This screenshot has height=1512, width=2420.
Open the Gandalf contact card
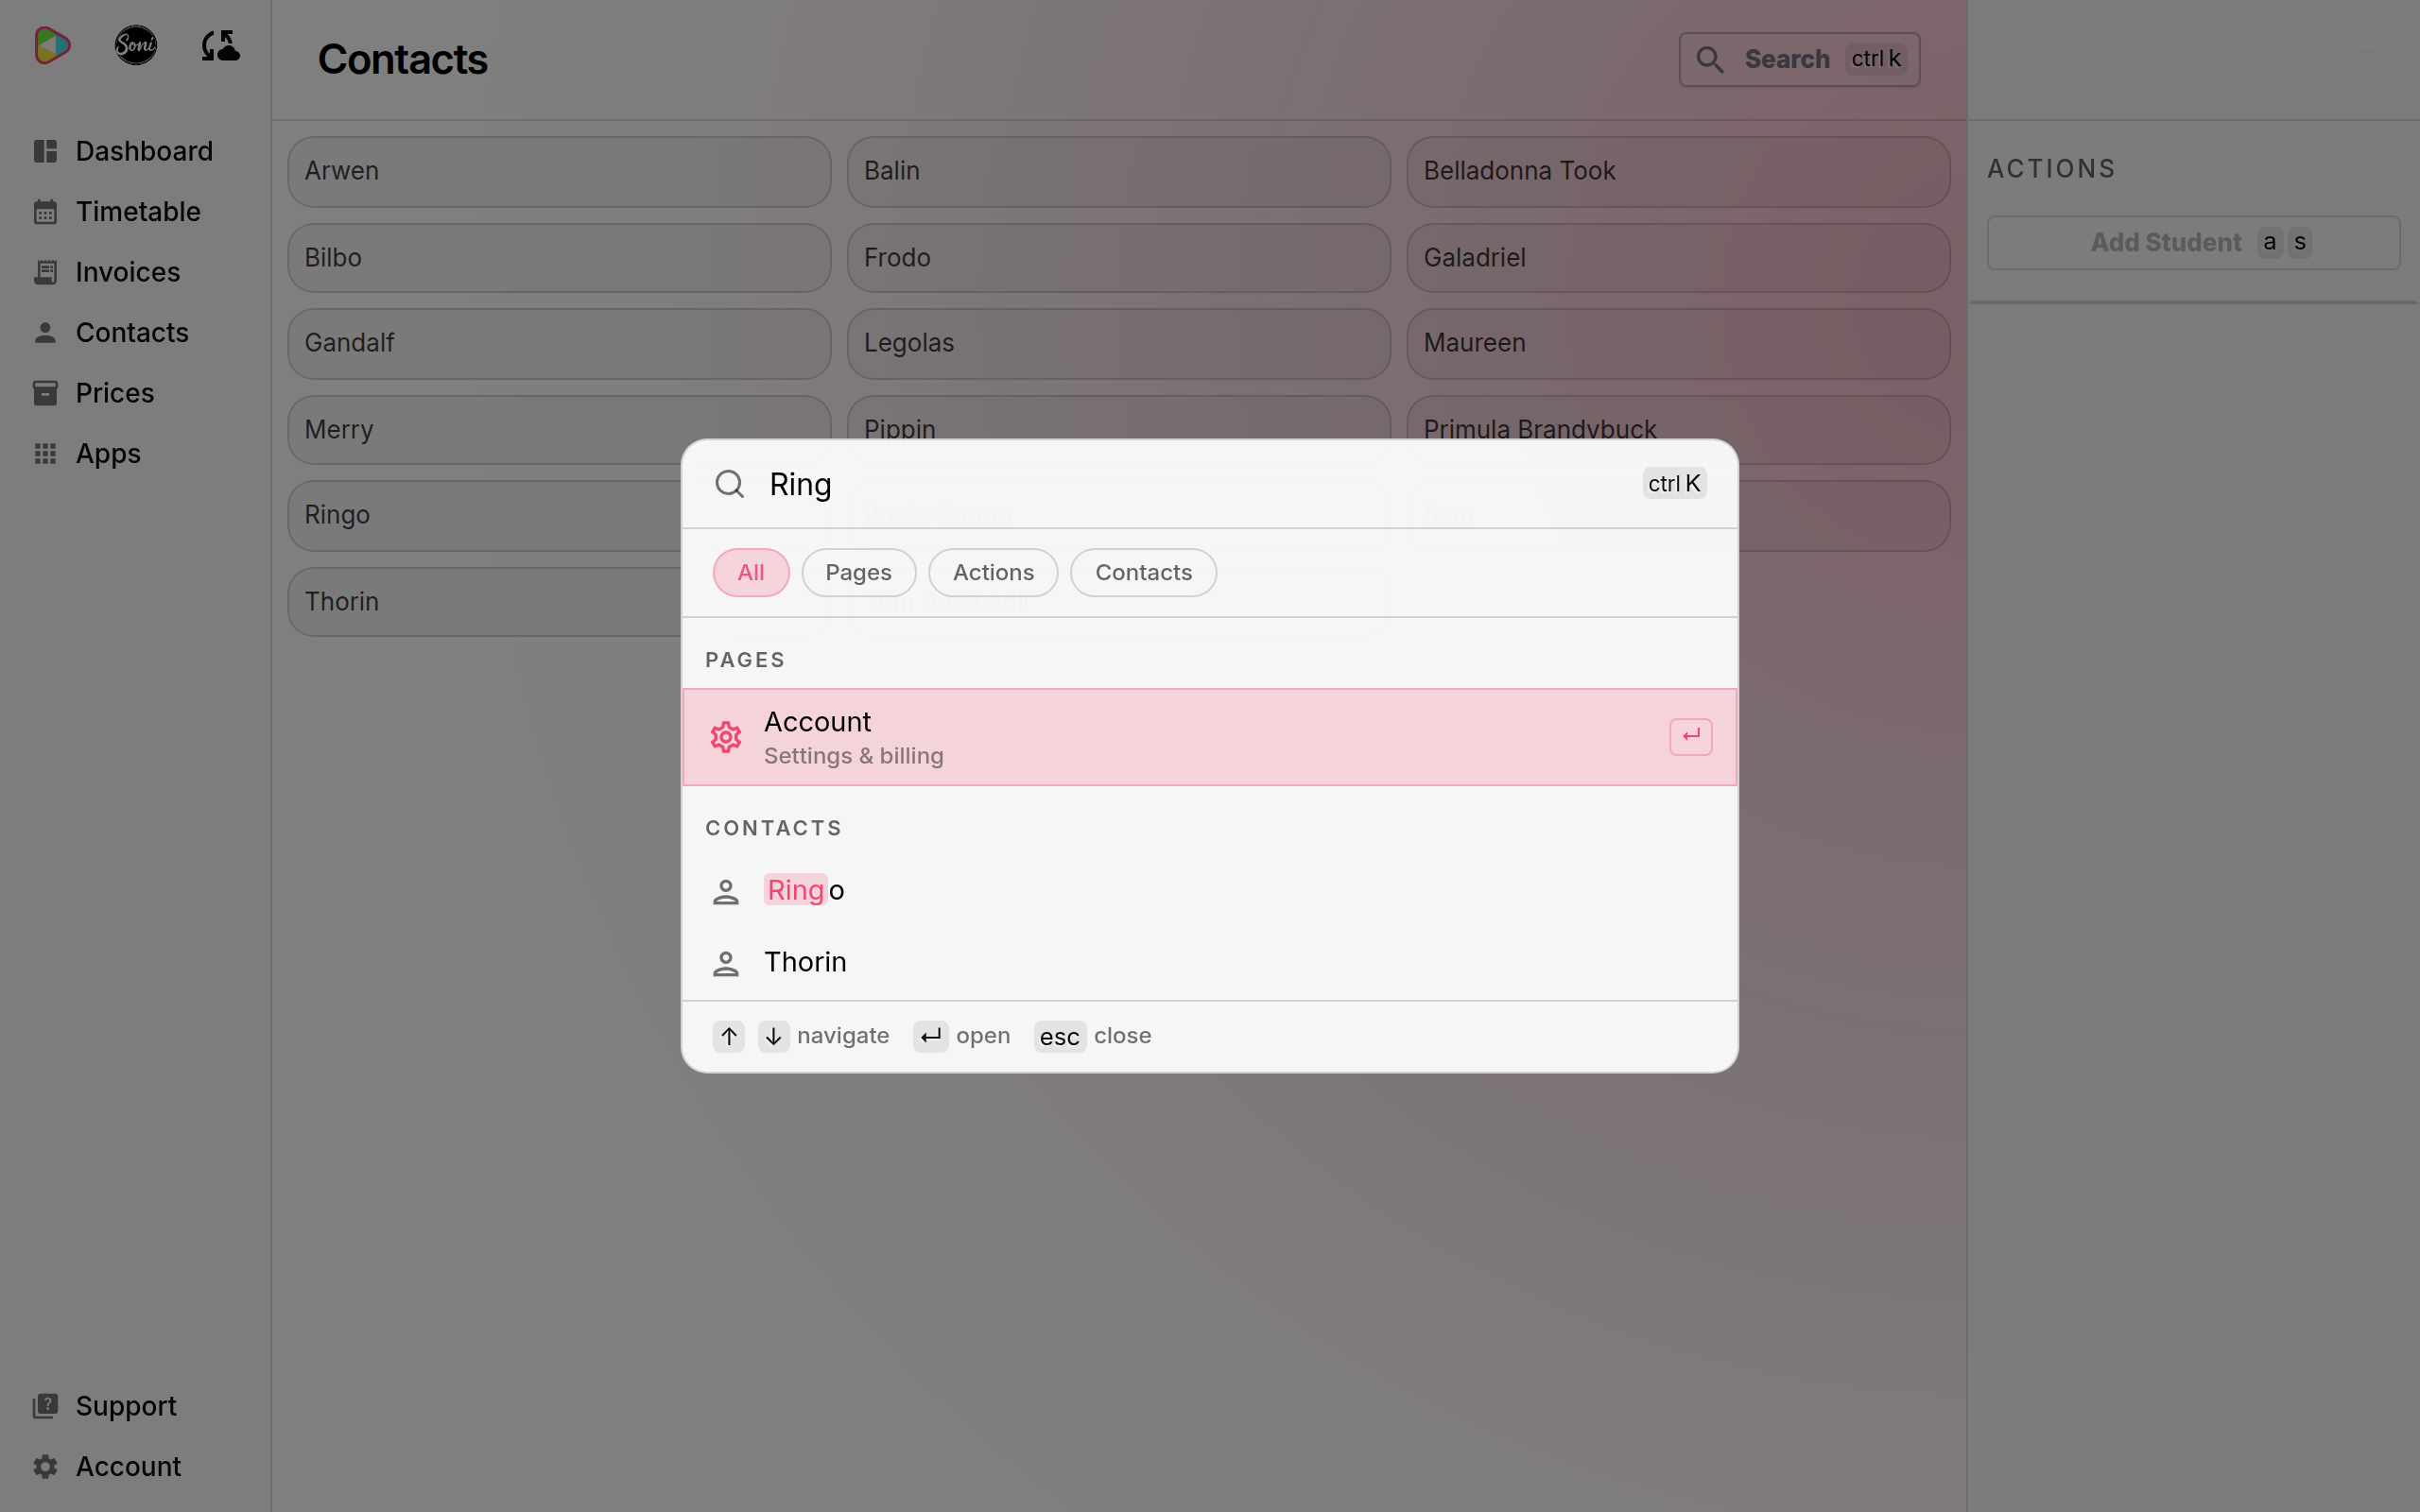559,344
